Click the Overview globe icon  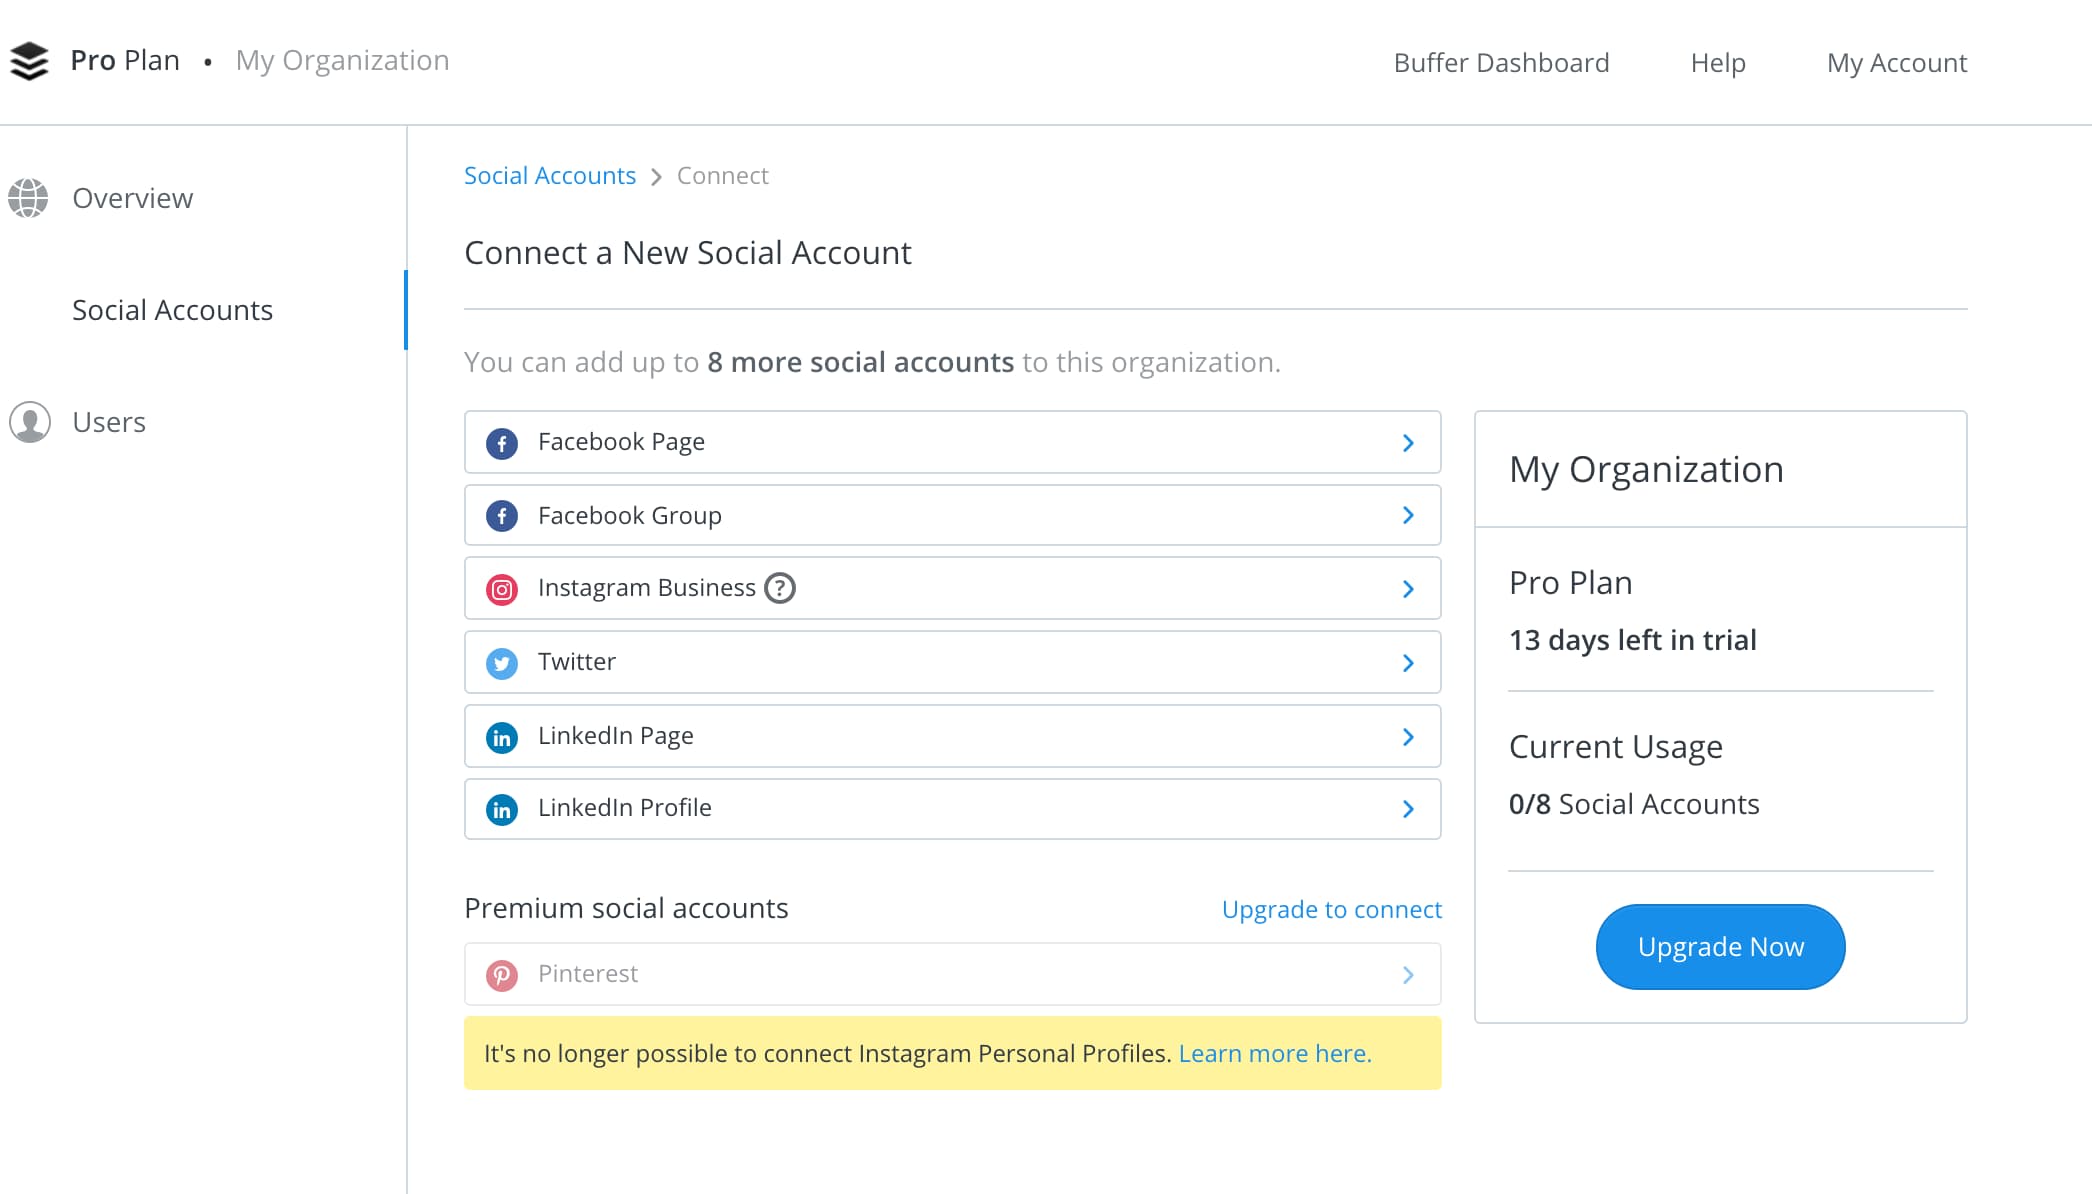[x=28, y=198]
